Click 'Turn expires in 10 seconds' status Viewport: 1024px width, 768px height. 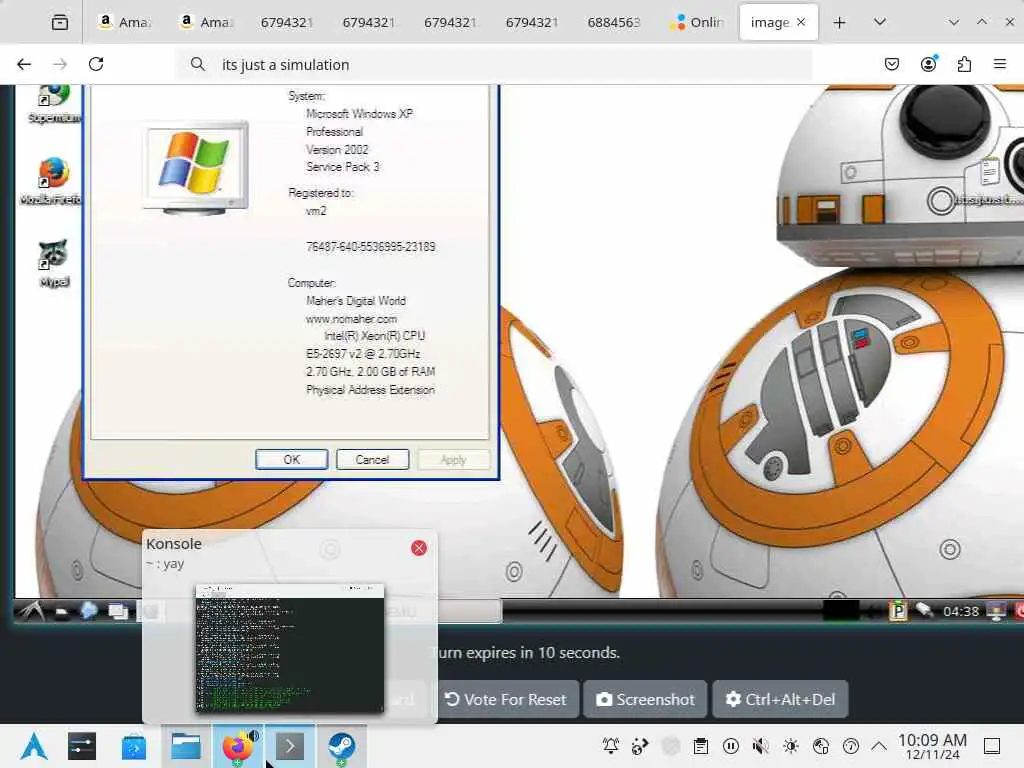coord(528,652)
